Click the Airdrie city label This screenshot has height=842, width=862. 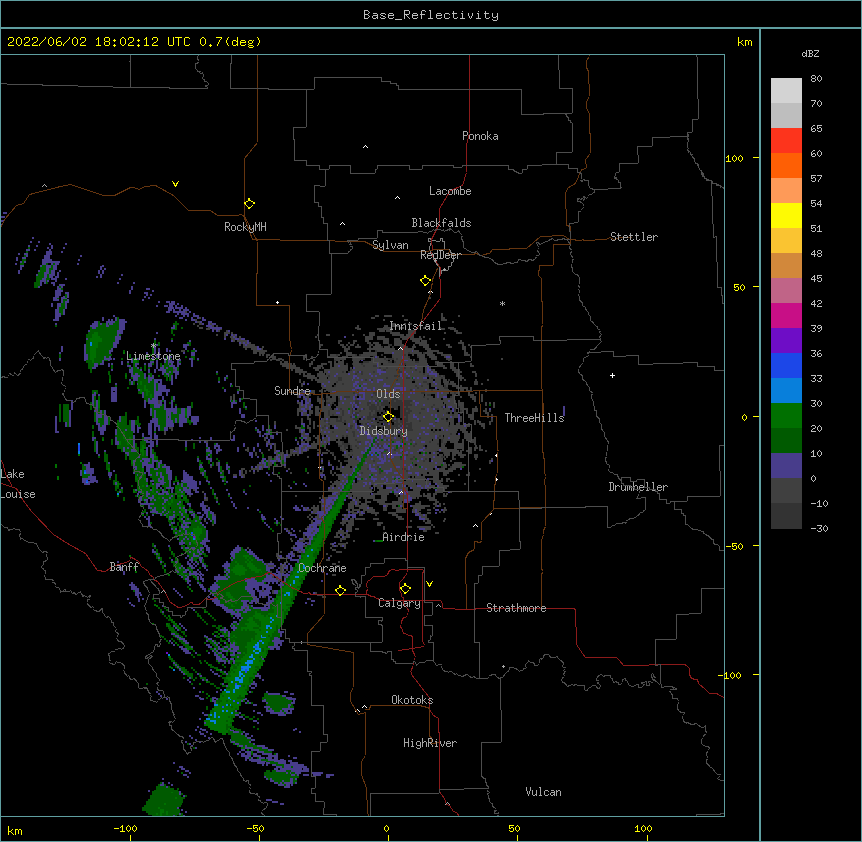pyautogui.click(x=404, y=537)
